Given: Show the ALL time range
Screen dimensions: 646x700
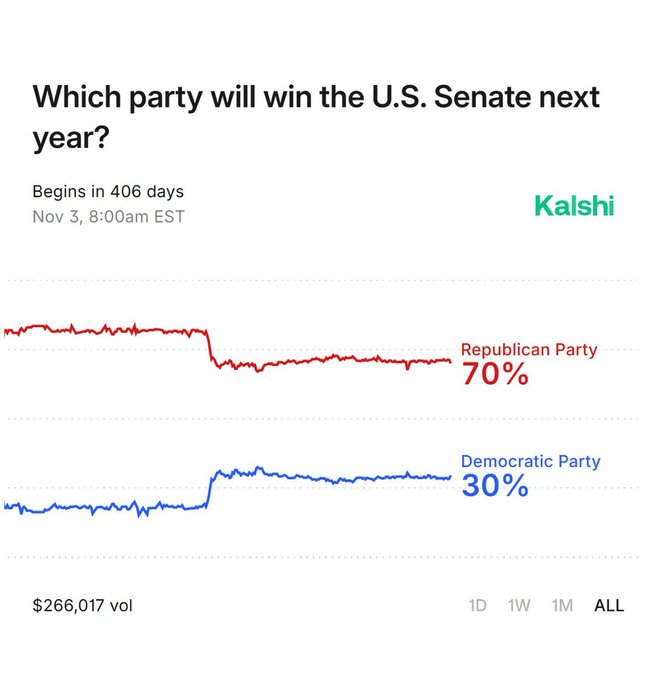Looking at the screenshot, I should tap(608, 605).
